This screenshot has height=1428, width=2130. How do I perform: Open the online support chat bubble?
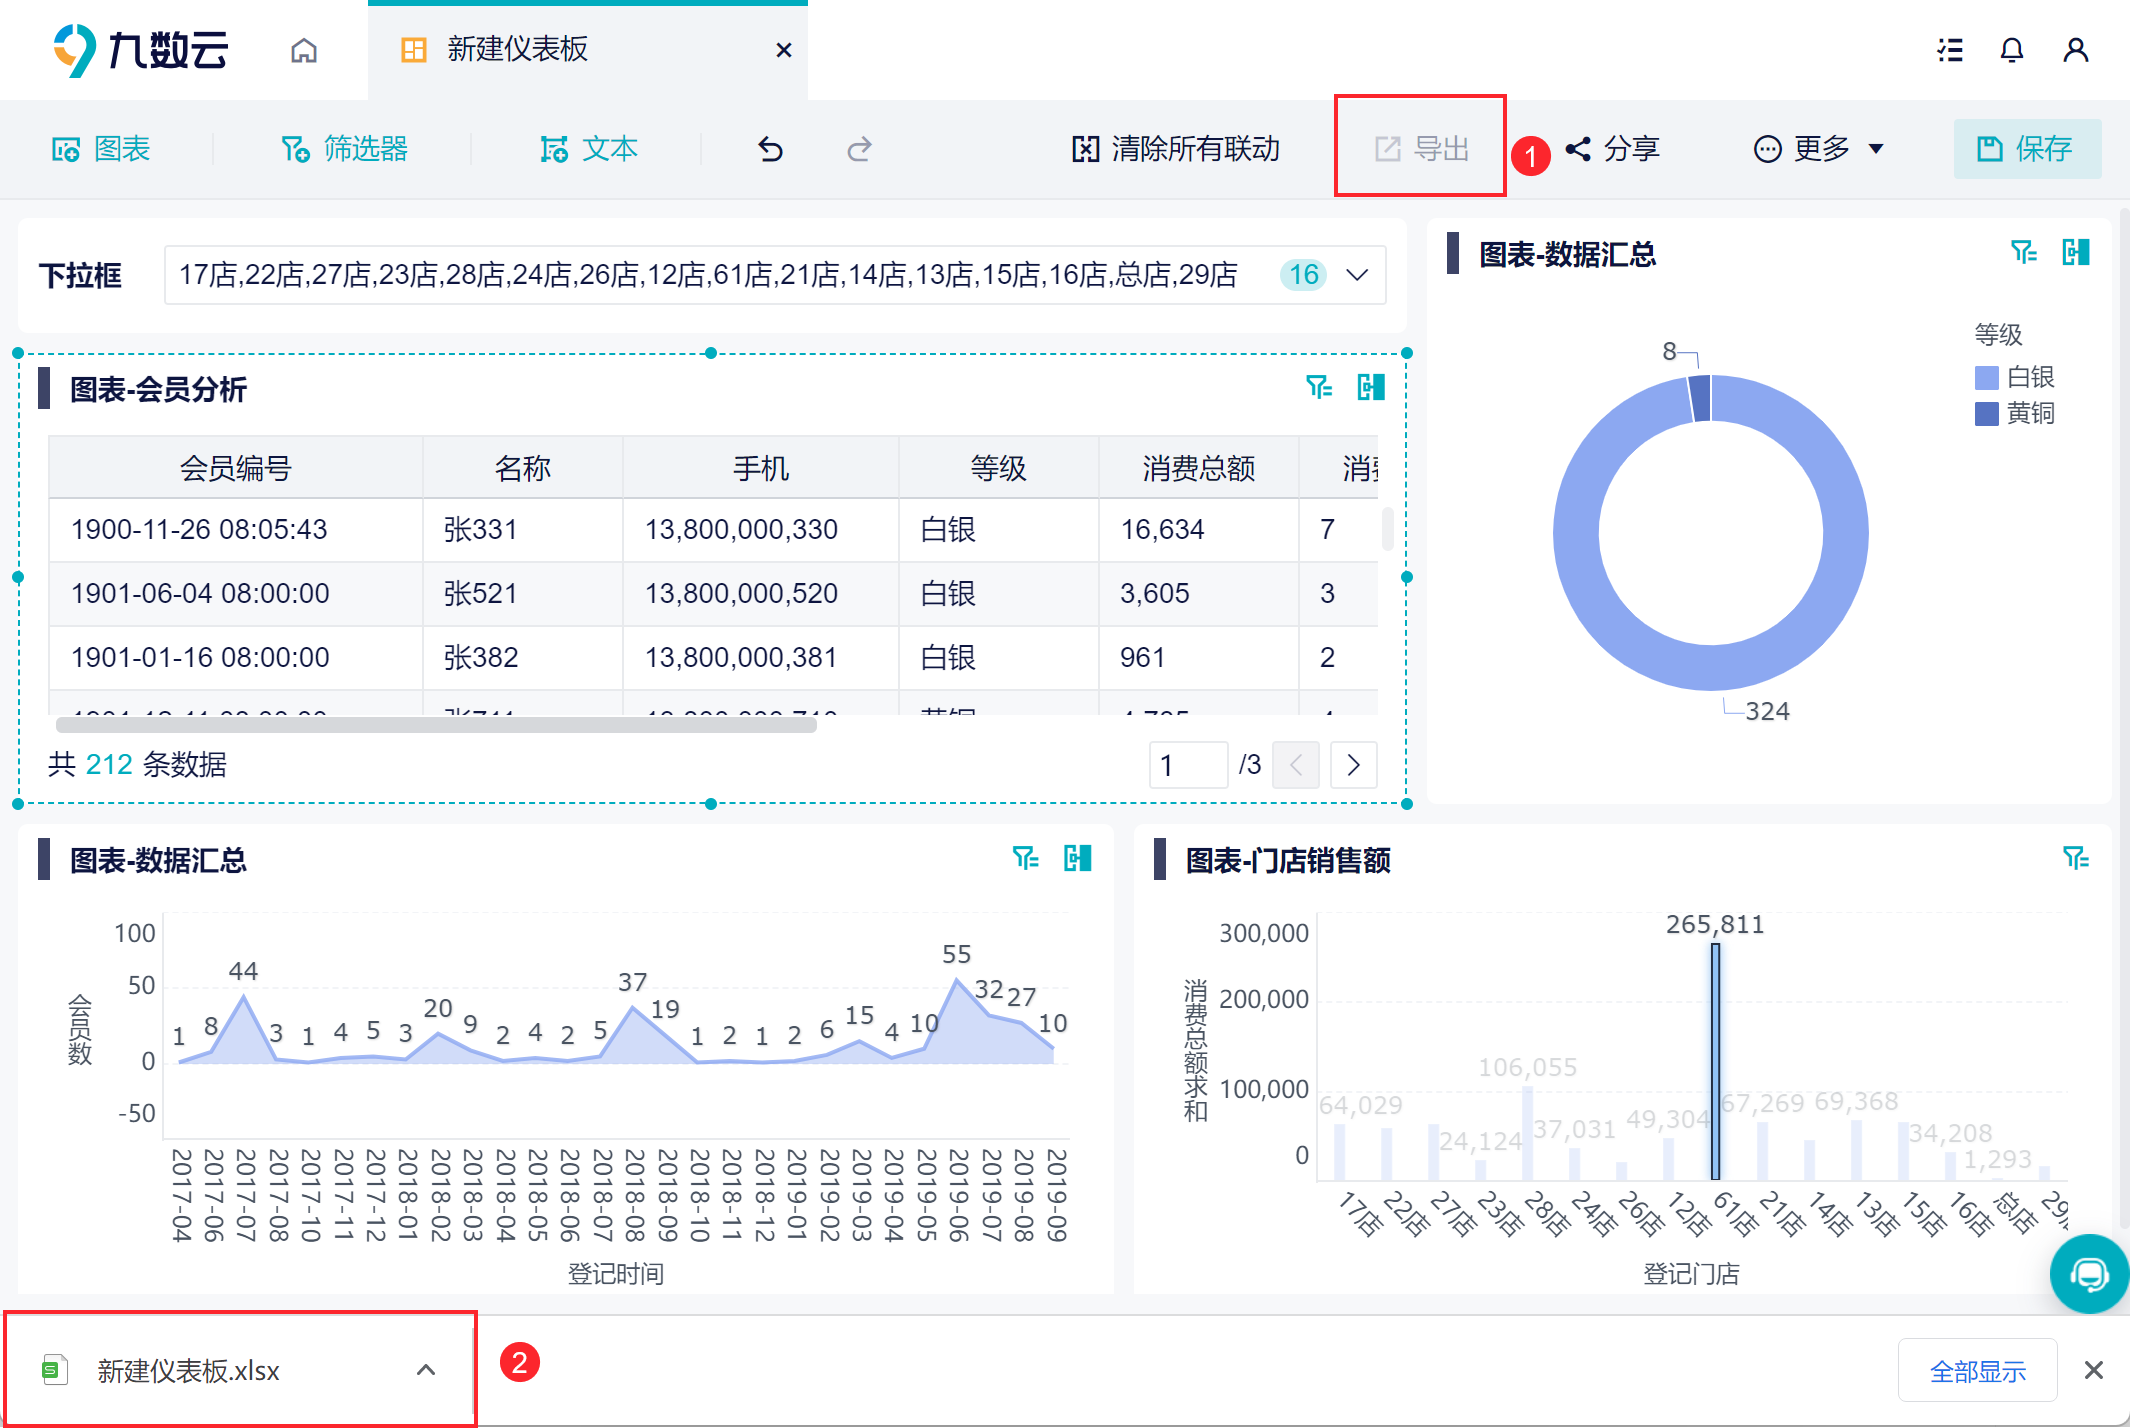point(2089,1274)
